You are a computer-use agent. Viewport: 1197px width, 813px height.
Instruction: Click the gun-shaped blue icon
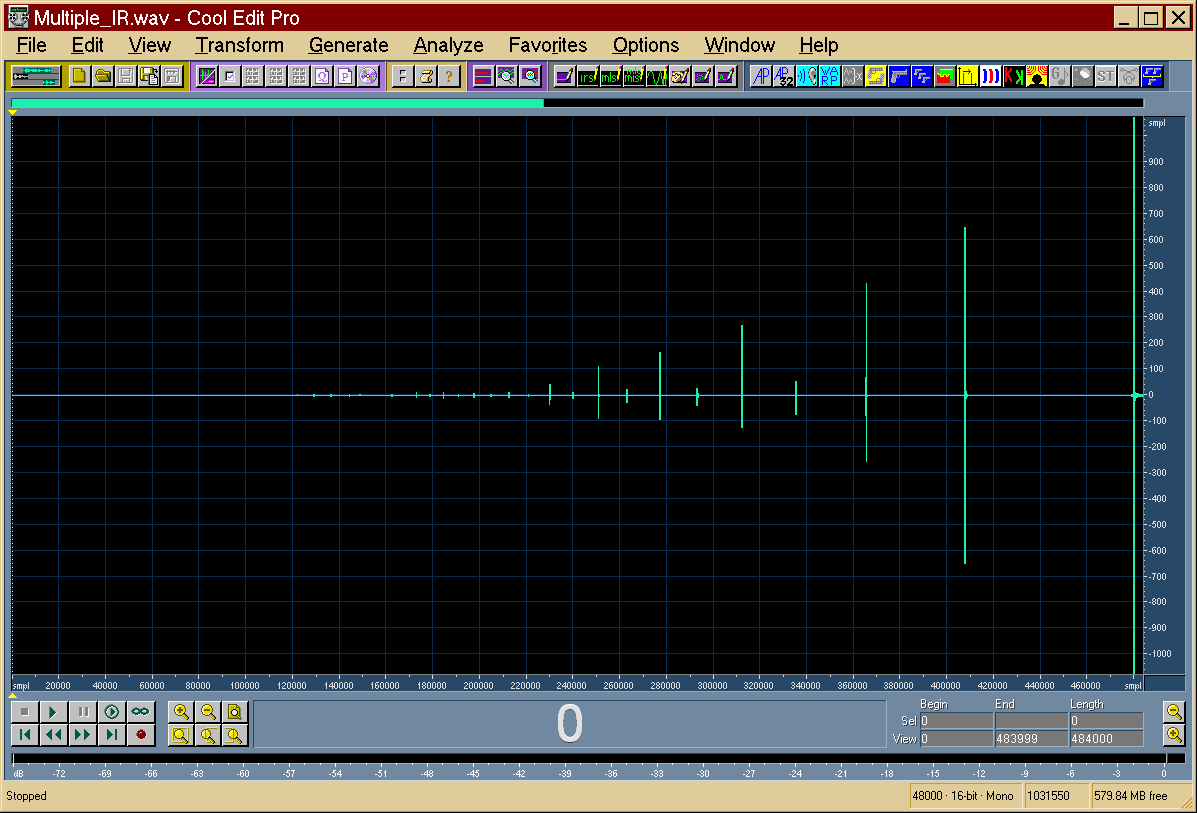click(x=899, y=76)
